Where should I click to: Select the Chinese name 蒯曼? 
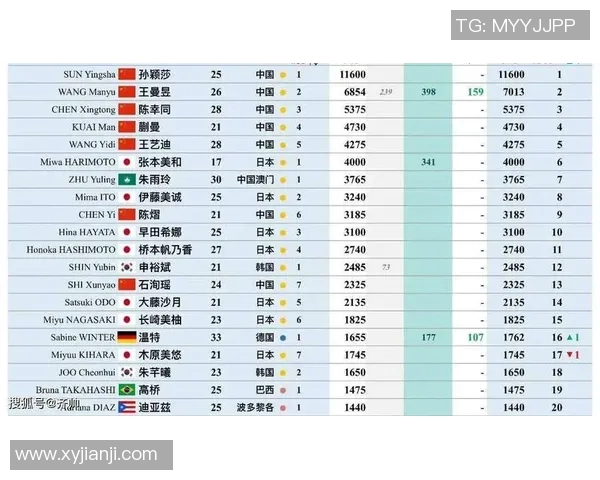point(149,127)
